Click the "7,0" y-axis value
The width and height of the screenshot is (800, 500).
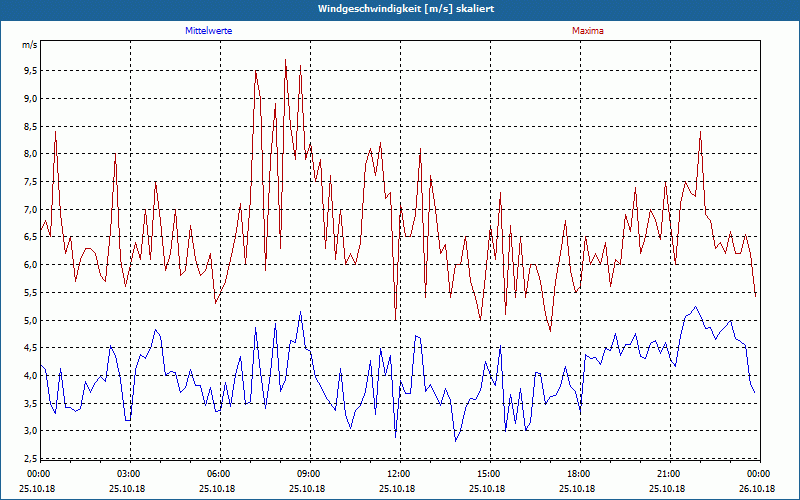31,209
